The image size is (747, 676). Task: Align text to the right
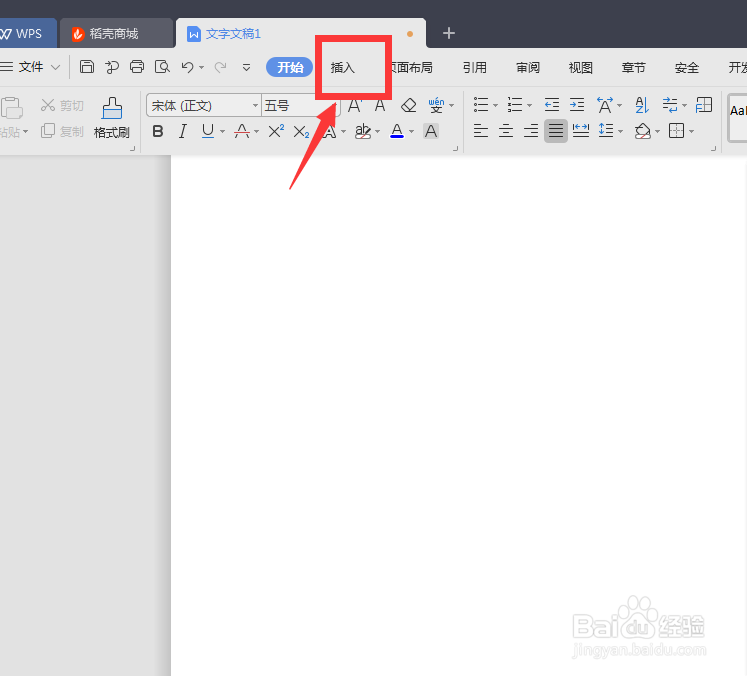(531, 131)
